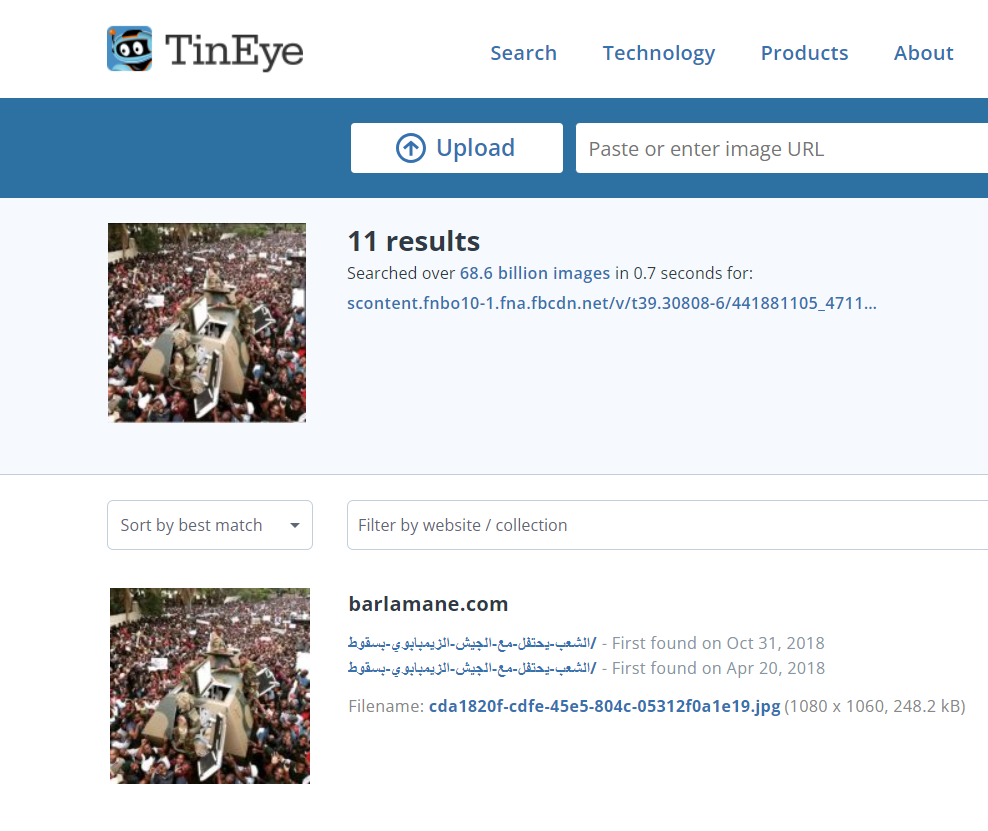
Task: Open the cda1820f filename .jpg link
Action: (604, 706)
